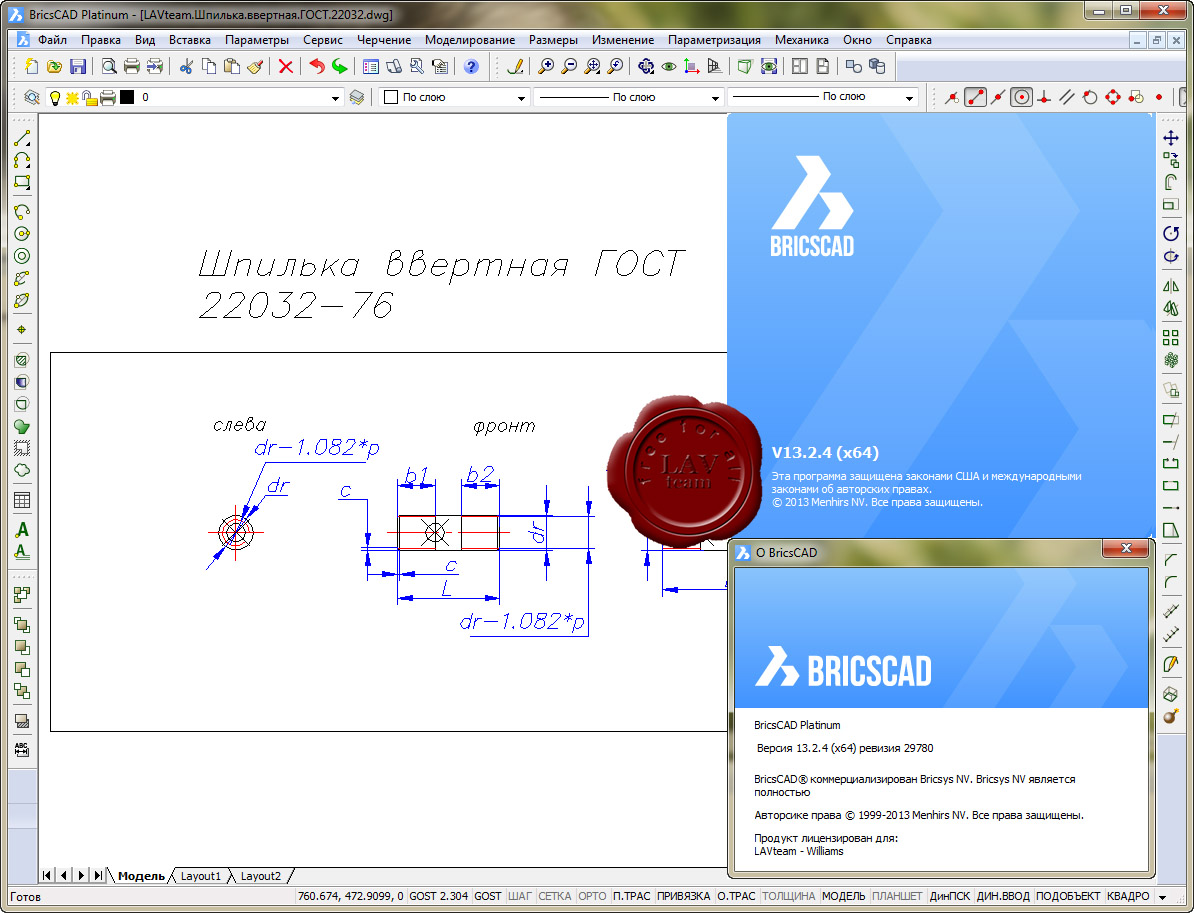This screenshot has height=913, width=1194.
Task: Go to the last layout tab arrow
Action: 98,876
